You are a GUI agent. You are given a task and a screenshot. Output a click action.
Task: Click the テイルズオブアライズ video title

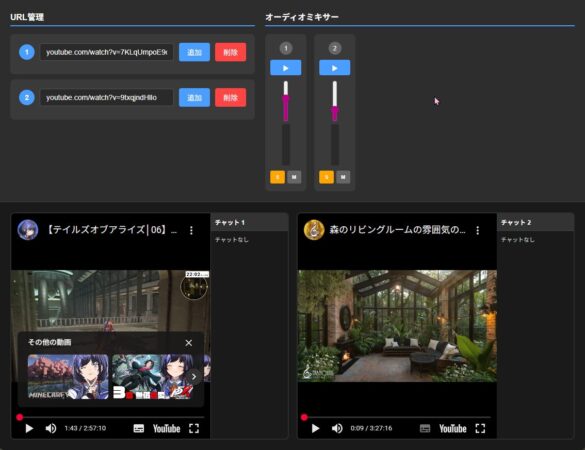[111, 230]
